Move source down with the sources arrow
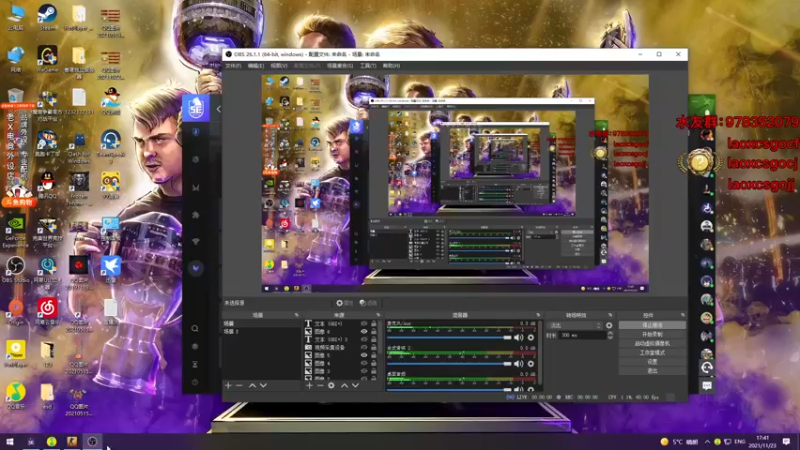This screenshot has width=800, height=450. [x=356, y=386]
